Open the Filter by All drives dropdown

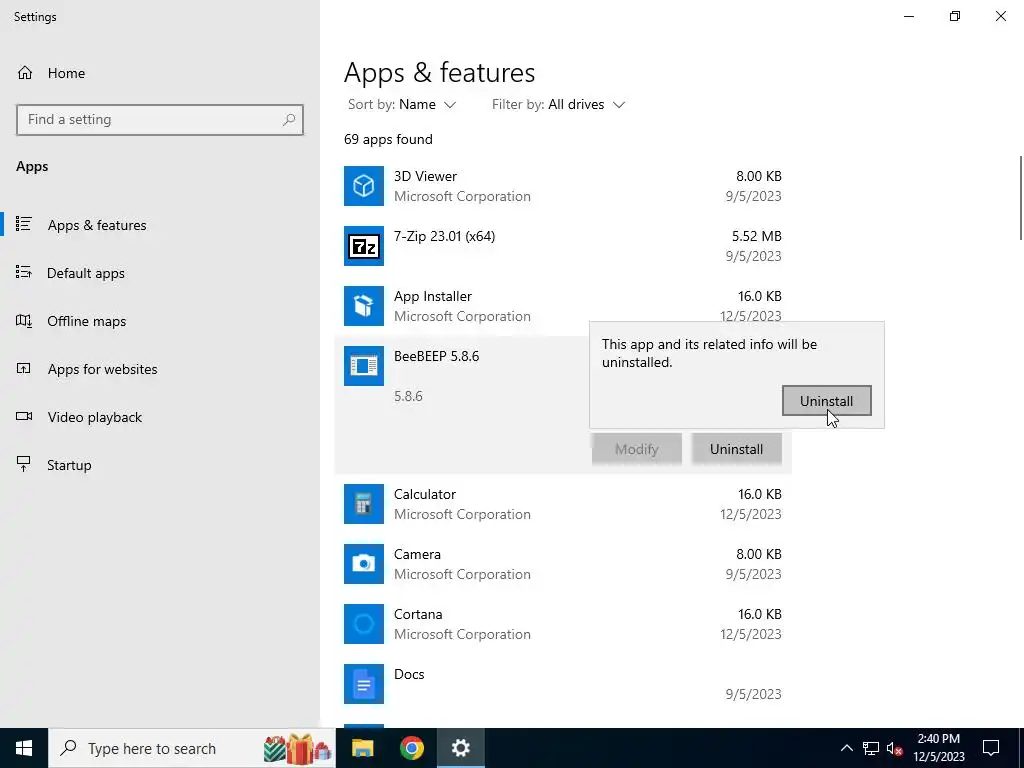pos(558,104)
